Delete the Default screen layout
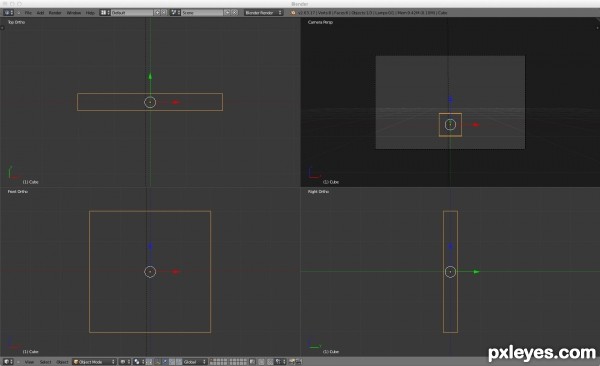This screenshot has width=600, height=366. tap(164, 13)
